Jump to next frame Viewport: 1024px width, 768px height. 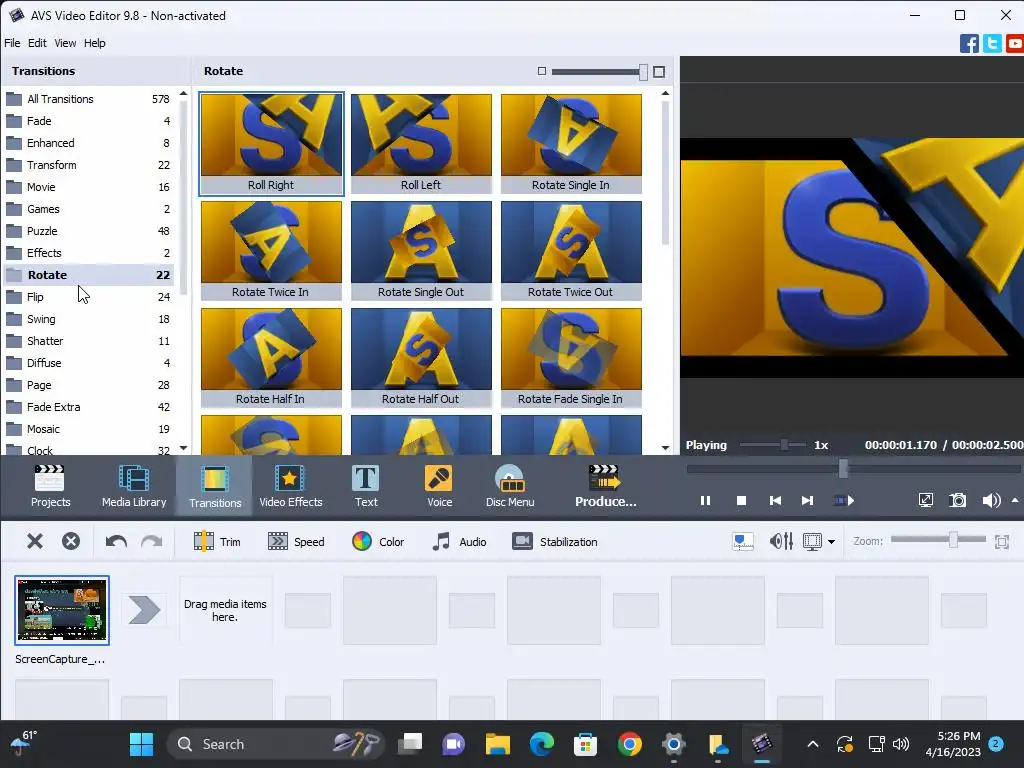point(807,500)
